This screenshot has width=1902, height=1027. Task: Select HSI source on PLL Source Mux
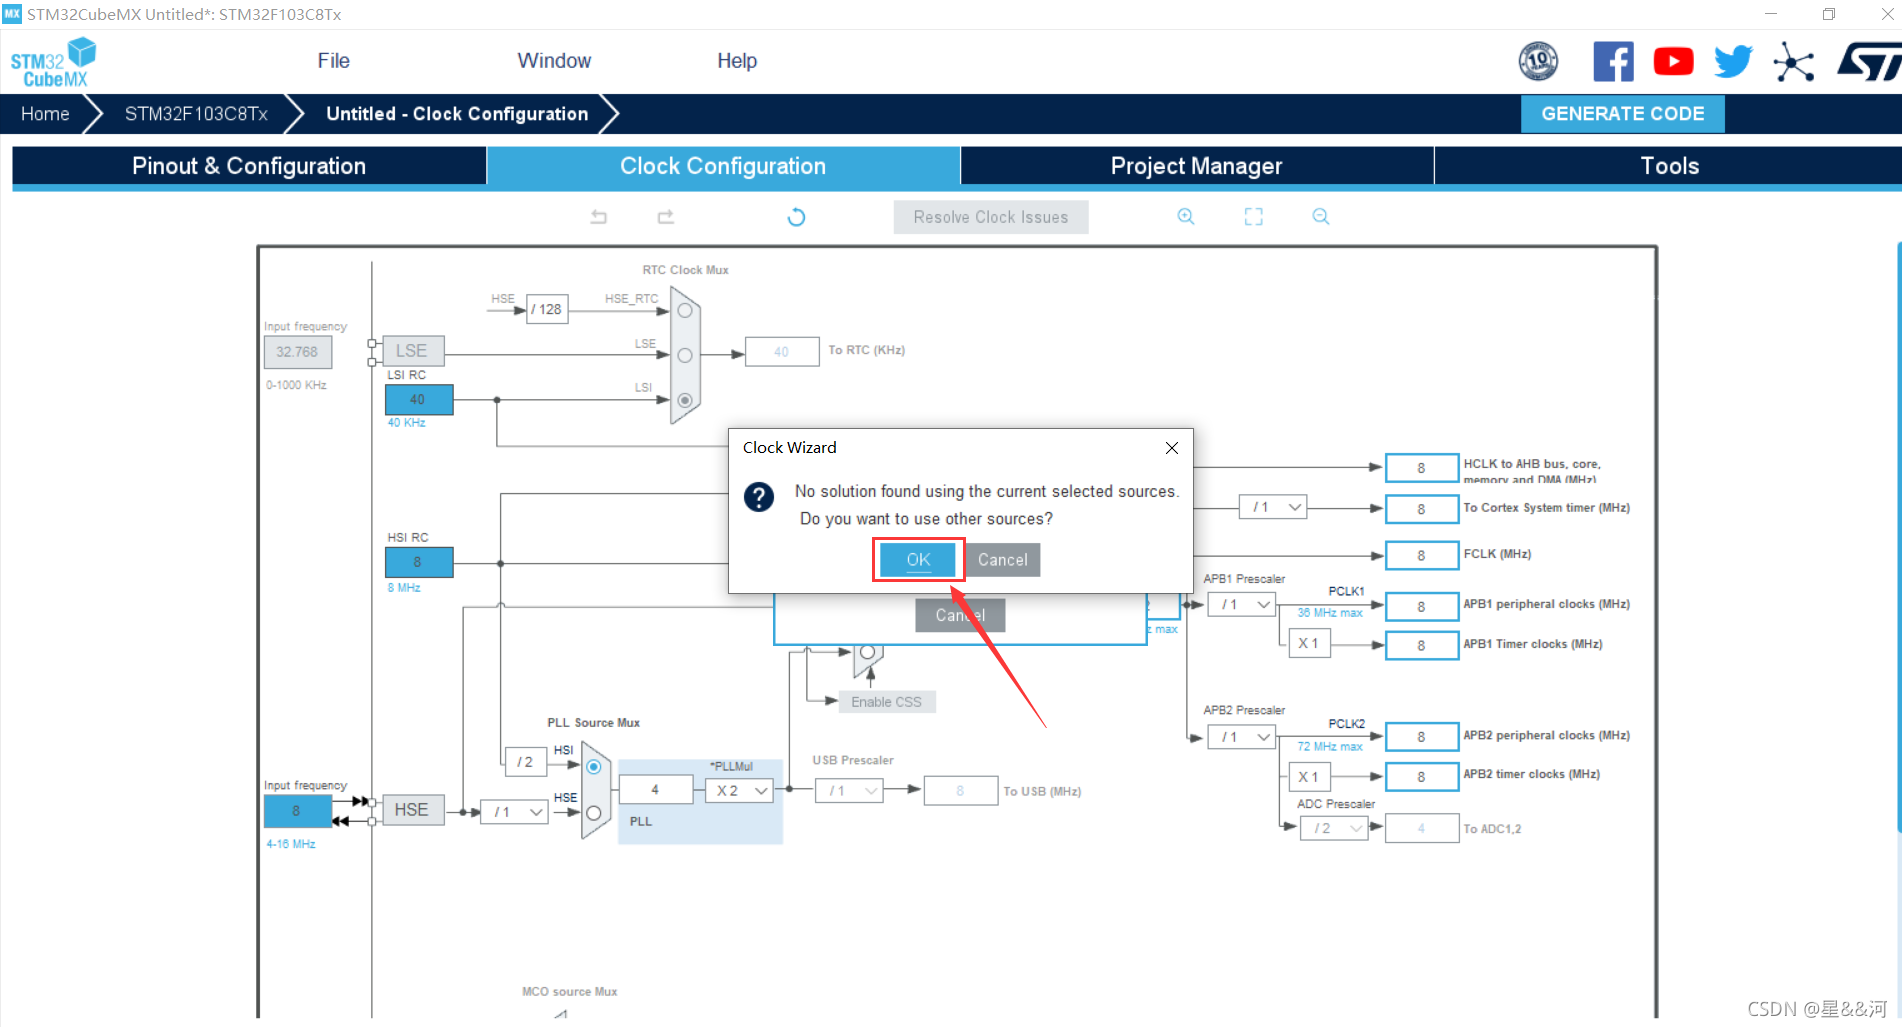click(x=594, y=767)
